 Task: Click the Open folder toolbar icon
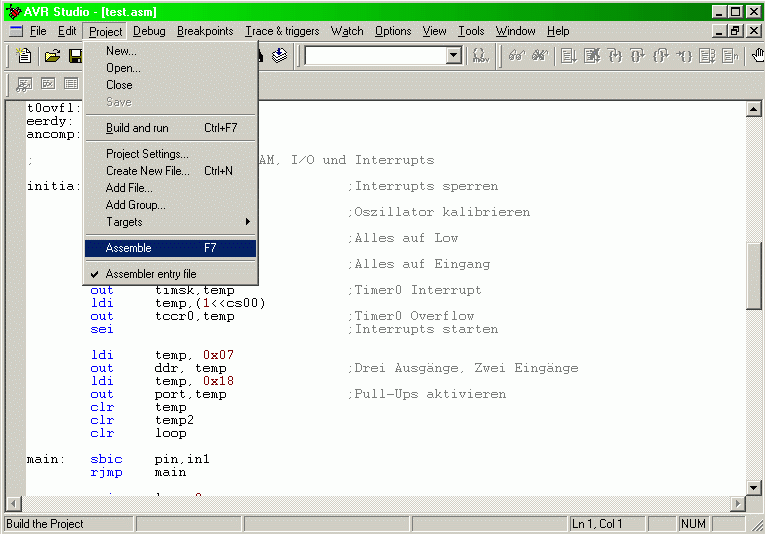tap(52, 56)
